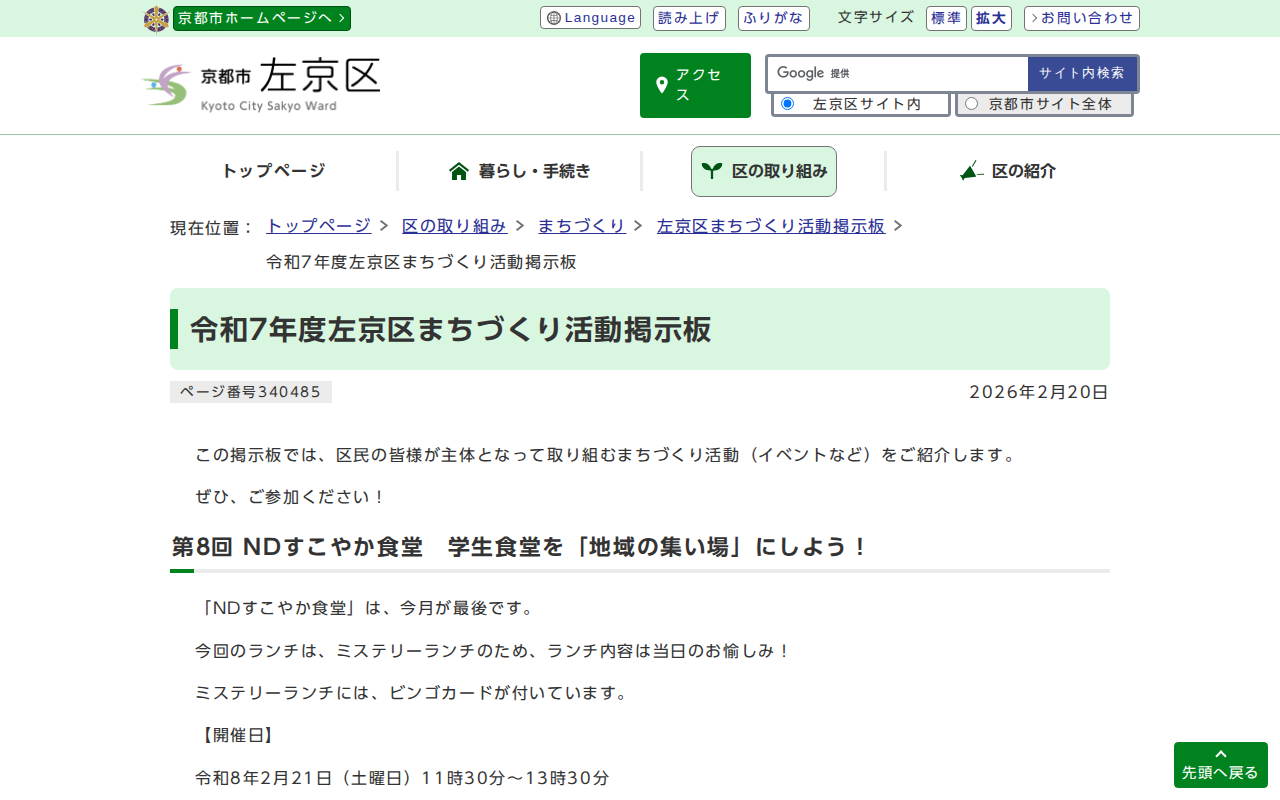Click the 読み上げ button
Image resolution: width=1280 pixels, height=800 pixels.
pyautogui.click(x=689, y=18)
